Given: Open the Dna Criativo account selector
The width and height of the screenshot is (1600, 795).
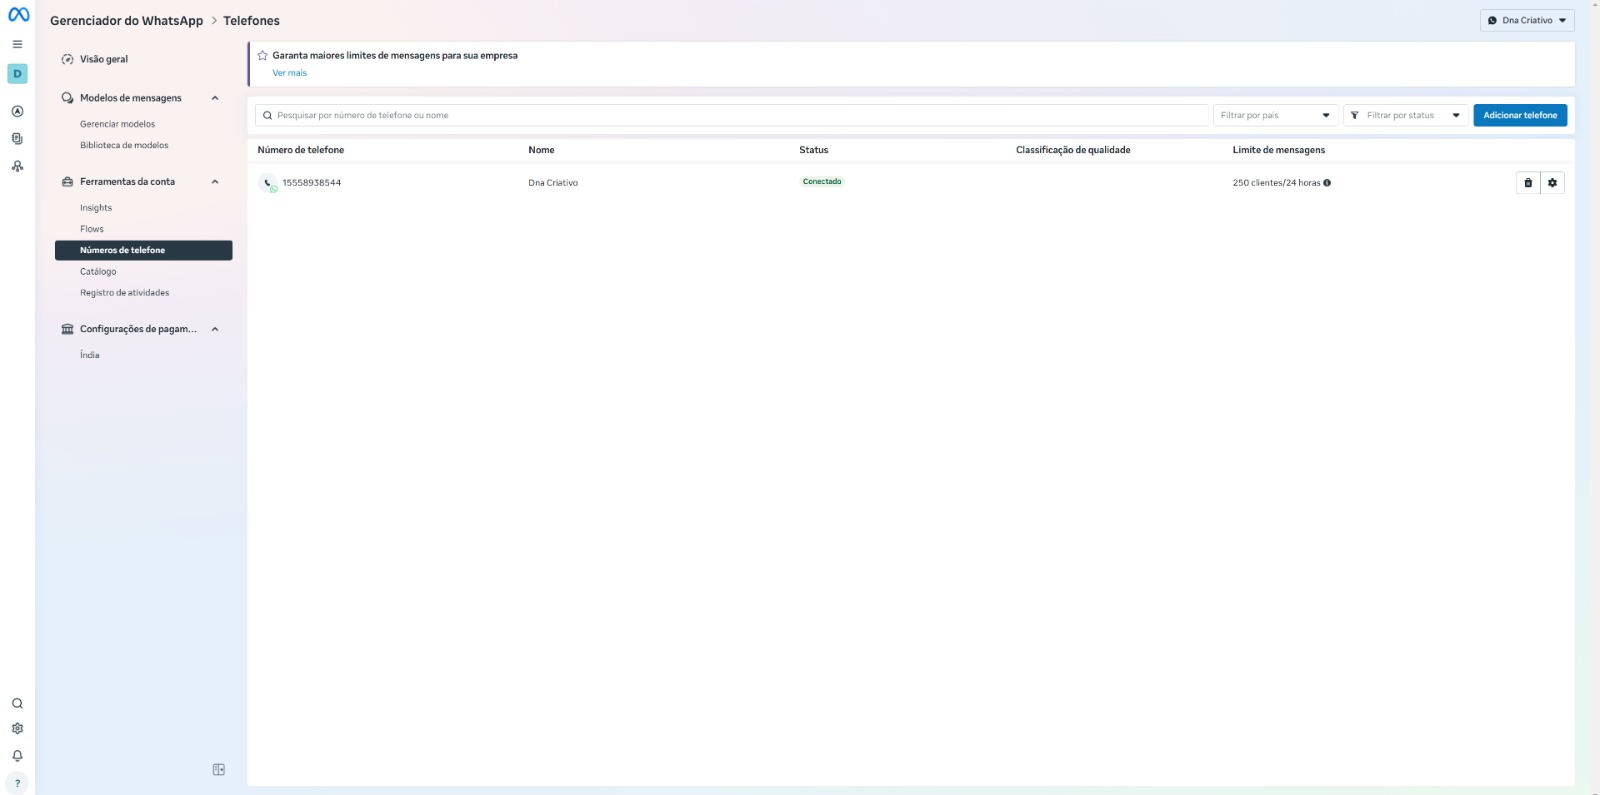Looking at the screenshot, I should (1526, 20).
